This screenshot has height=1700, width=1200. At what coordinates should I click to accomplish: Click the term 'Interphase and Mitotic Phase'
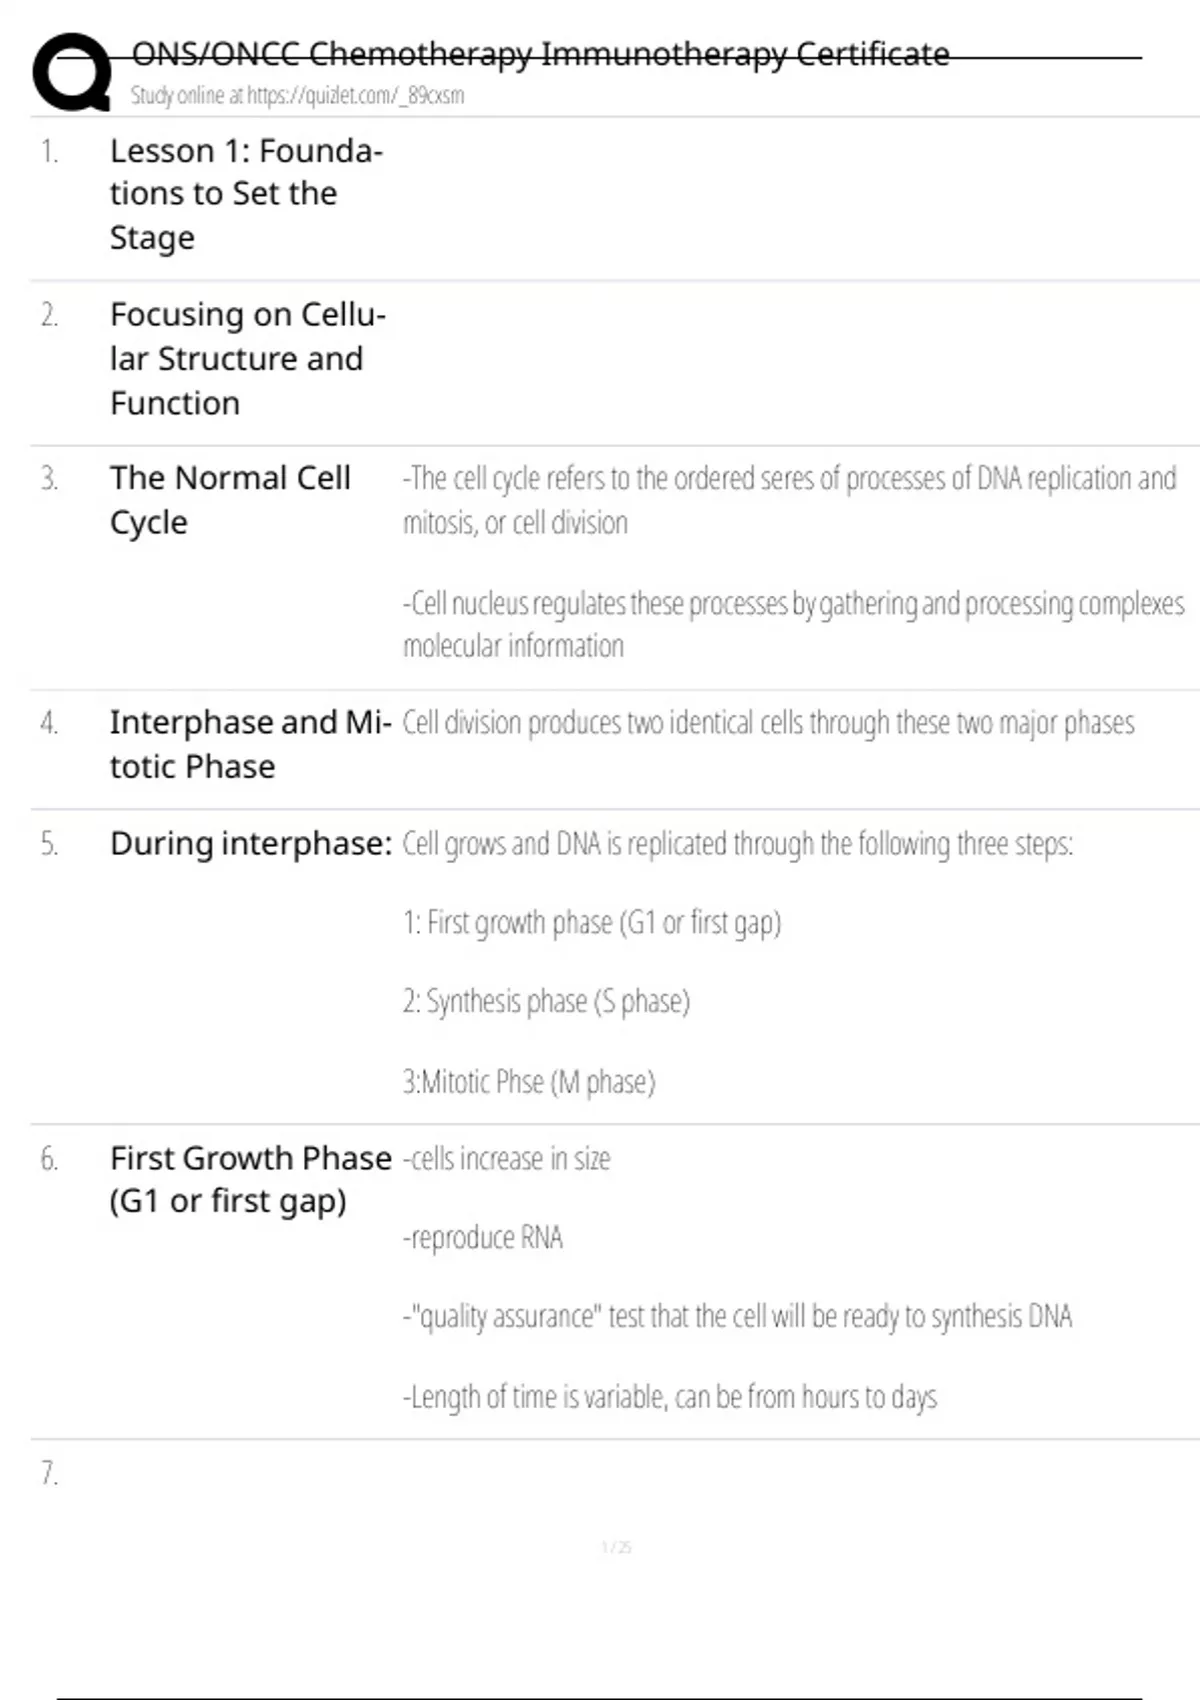pyautogui.click(x=250, y=744)
